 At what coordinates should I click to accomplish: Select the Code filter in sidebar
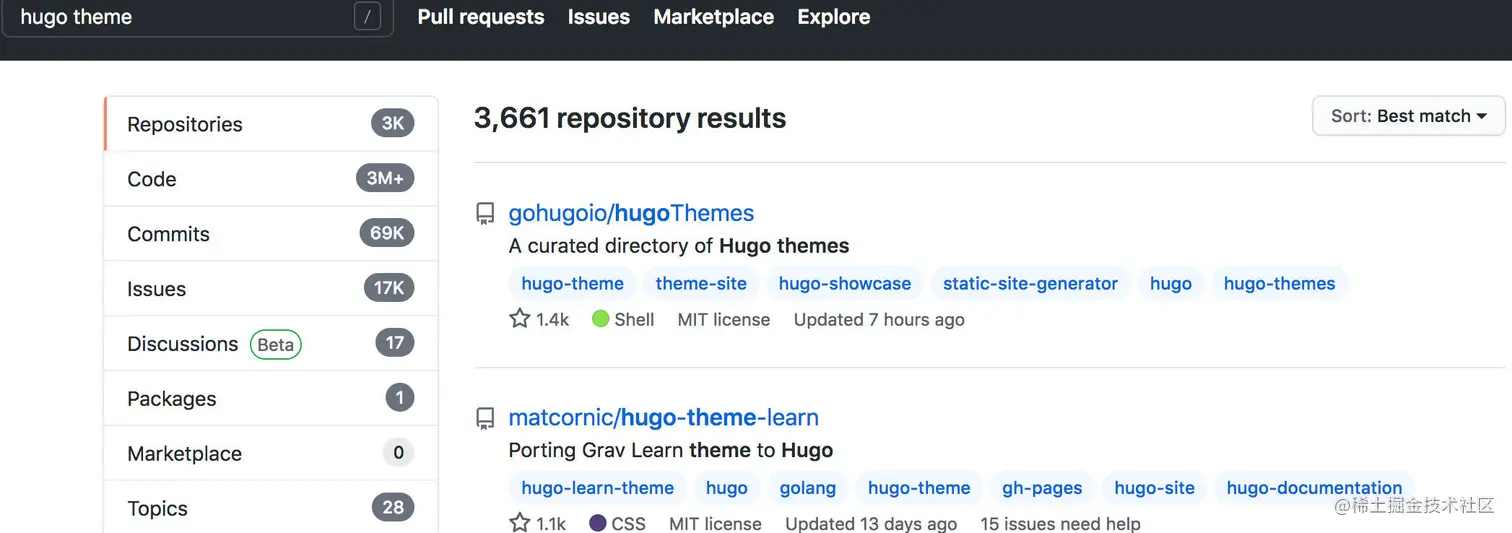pos(271,179)
